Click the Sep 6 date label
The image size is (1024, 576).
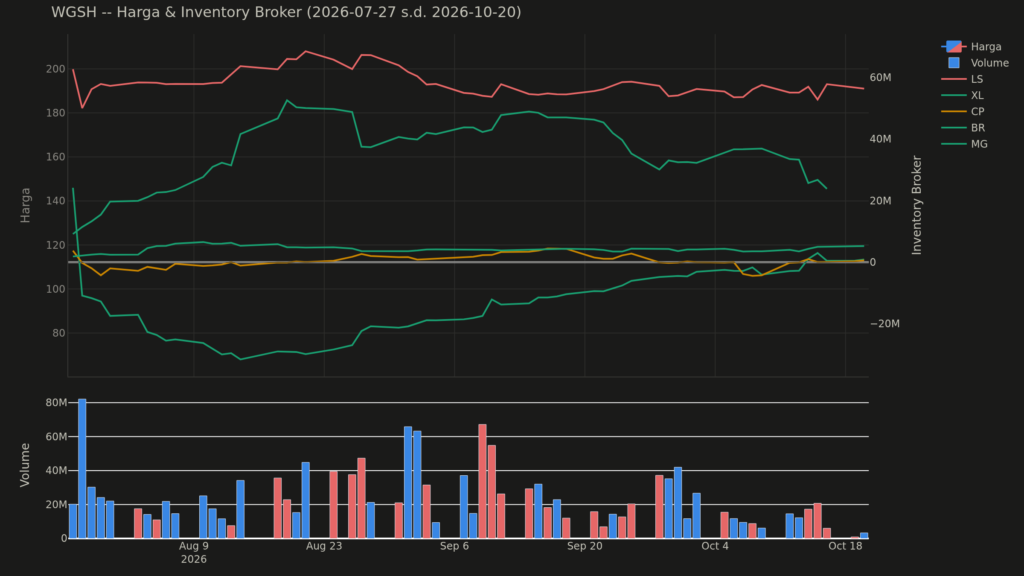click(x=455, y=546)
